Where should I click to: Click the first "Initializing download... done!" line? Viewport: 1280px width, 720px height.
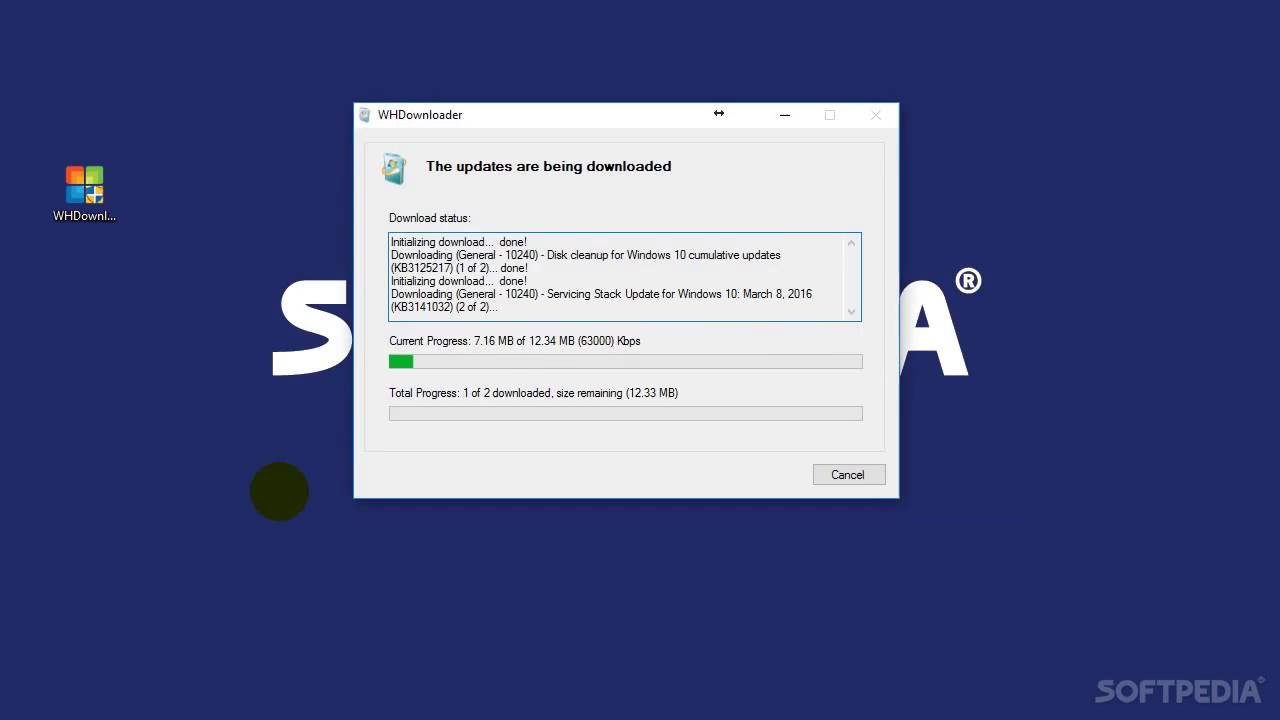tap(458, 242)
